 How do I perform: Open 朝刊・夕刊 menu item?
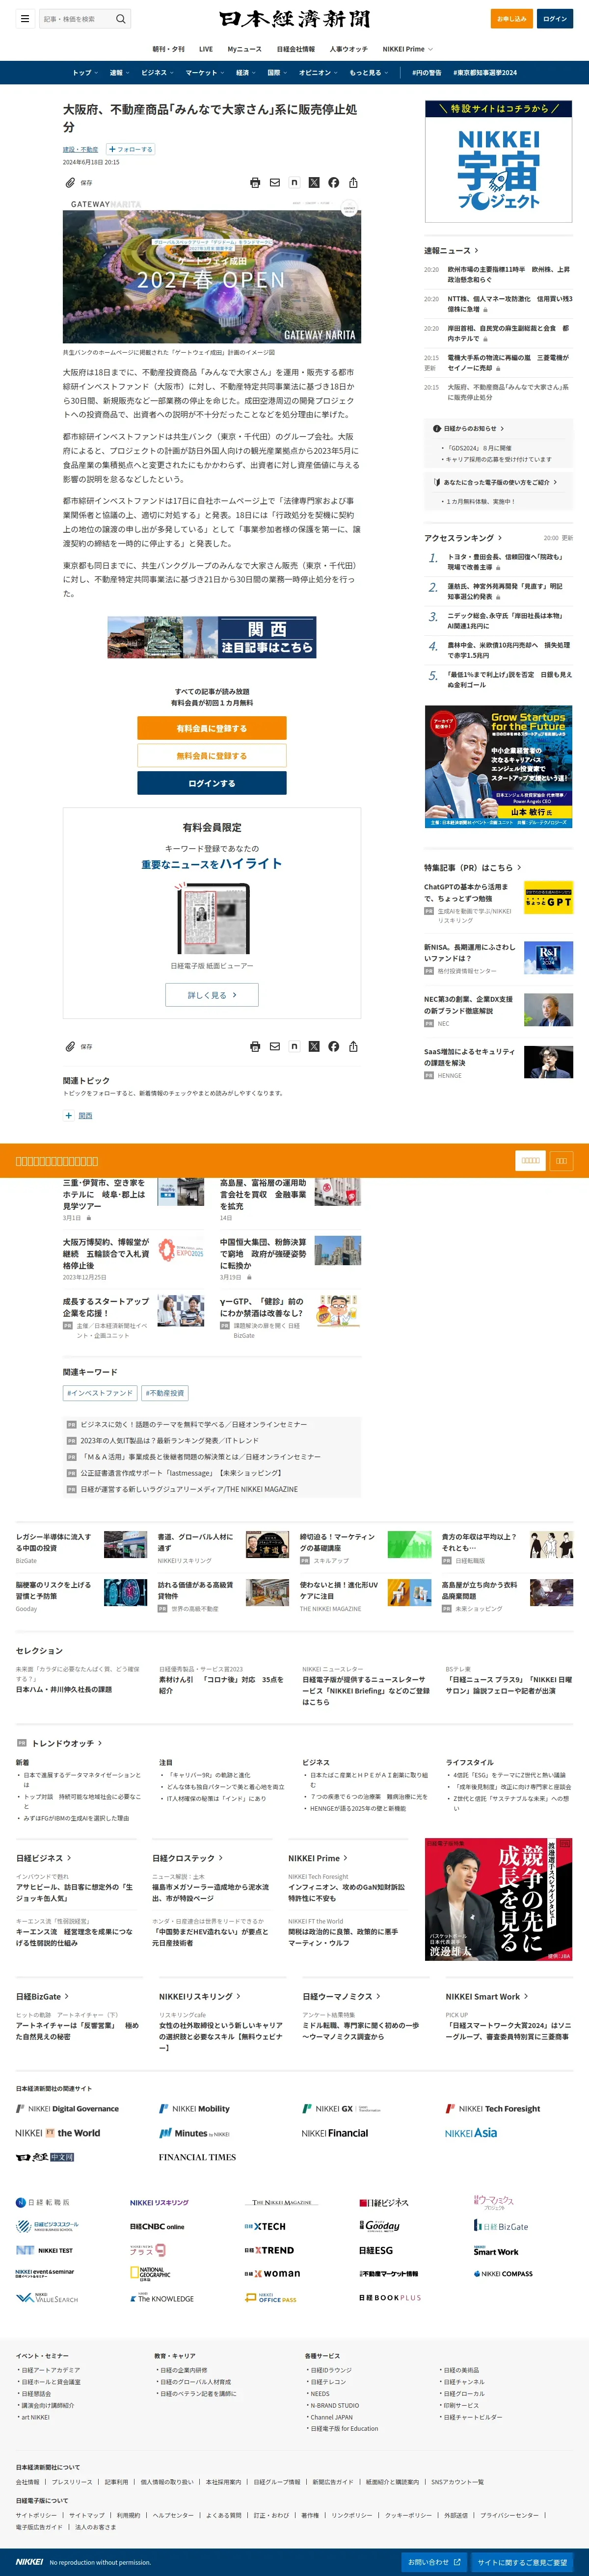[168, 48]
